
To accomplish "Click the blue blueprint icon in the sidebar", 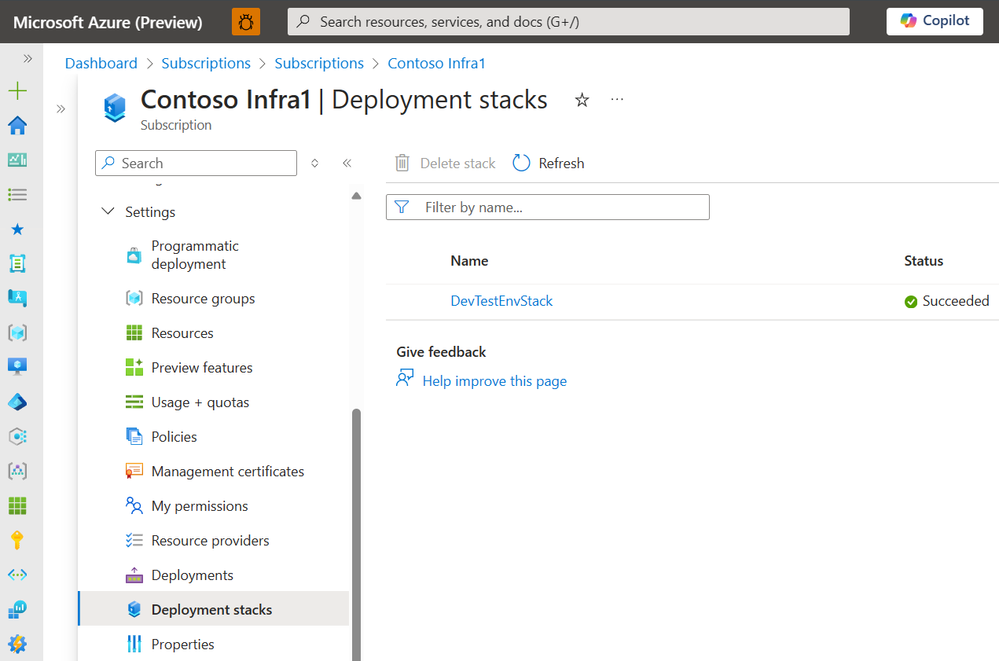I will click(17, 298).
